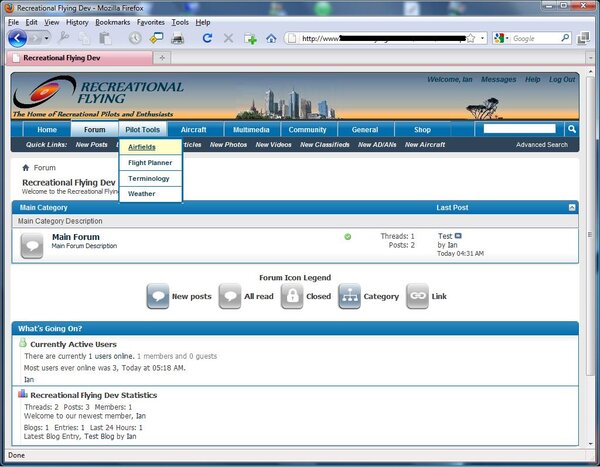
Task: Click the Firefox back arrow button
Action: pos(17,38)
